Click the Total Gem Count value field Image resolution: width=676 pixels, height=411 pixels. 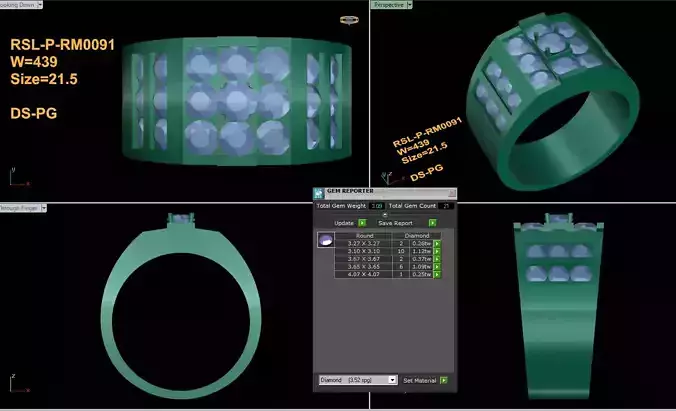[x=446, y=206]
